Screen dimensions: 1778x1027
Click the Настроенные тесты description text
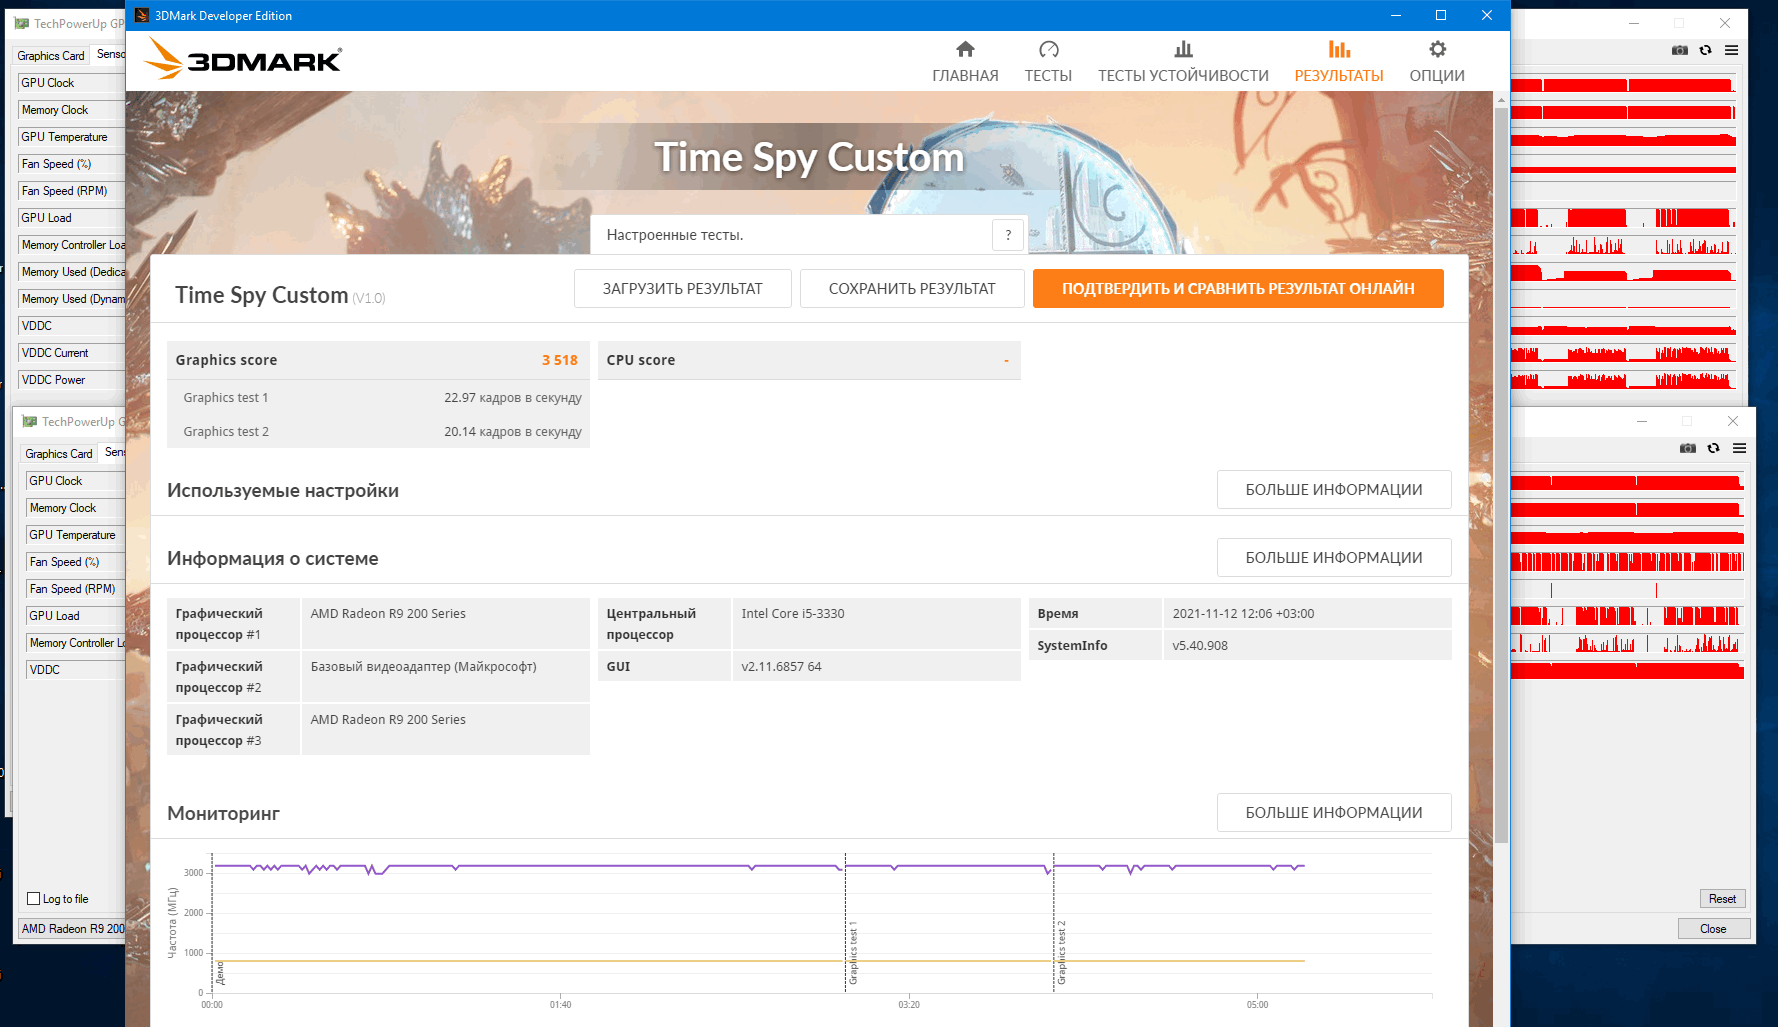point(675,235)
